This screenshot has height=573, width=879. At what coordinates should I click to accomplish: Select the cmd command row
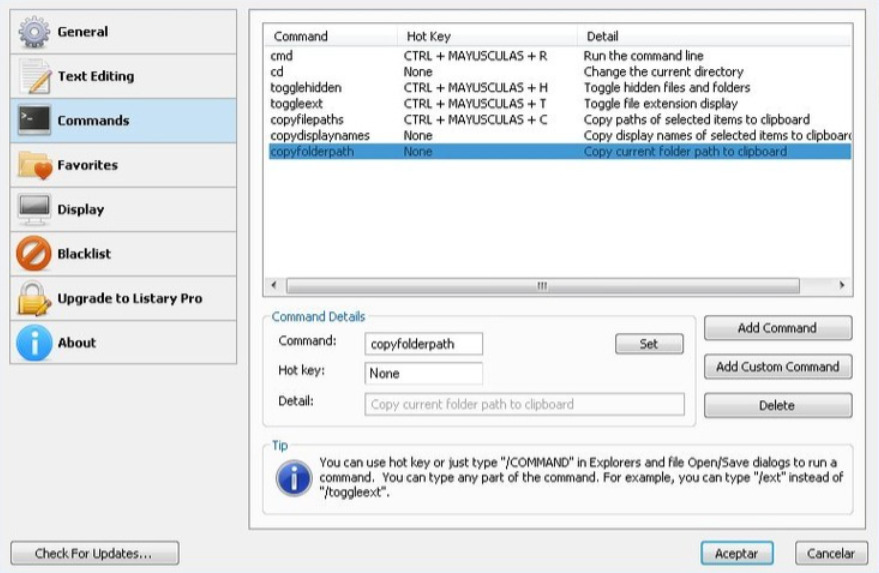(x=559, y=56)
